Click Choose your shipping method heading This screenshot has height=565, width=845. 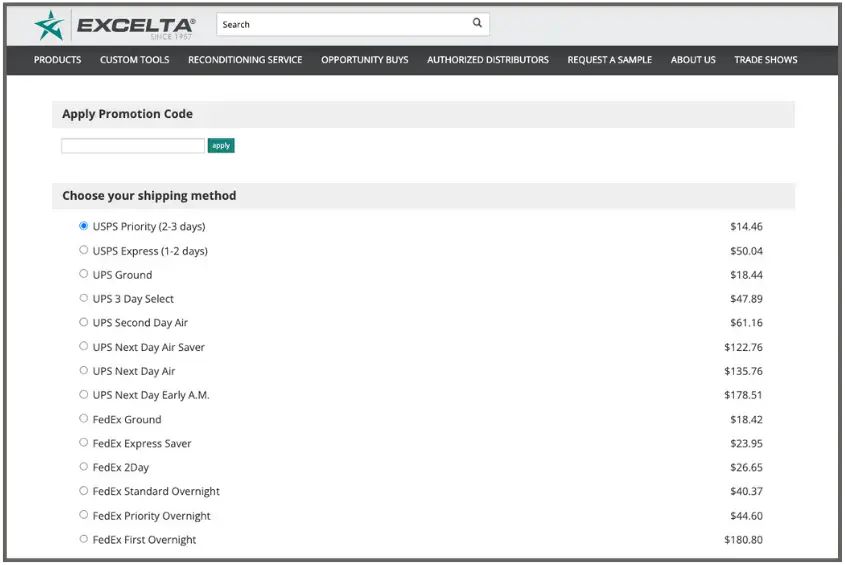coord(149,196)
